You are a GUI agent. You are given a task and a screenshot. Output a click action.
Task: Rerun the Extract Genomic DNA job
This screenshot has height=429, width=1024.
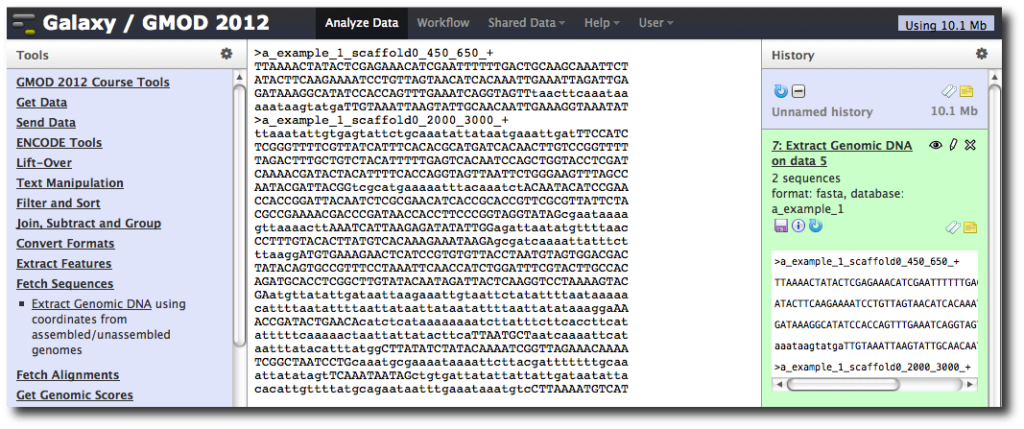pyautogui.click(x=815, y=226)
